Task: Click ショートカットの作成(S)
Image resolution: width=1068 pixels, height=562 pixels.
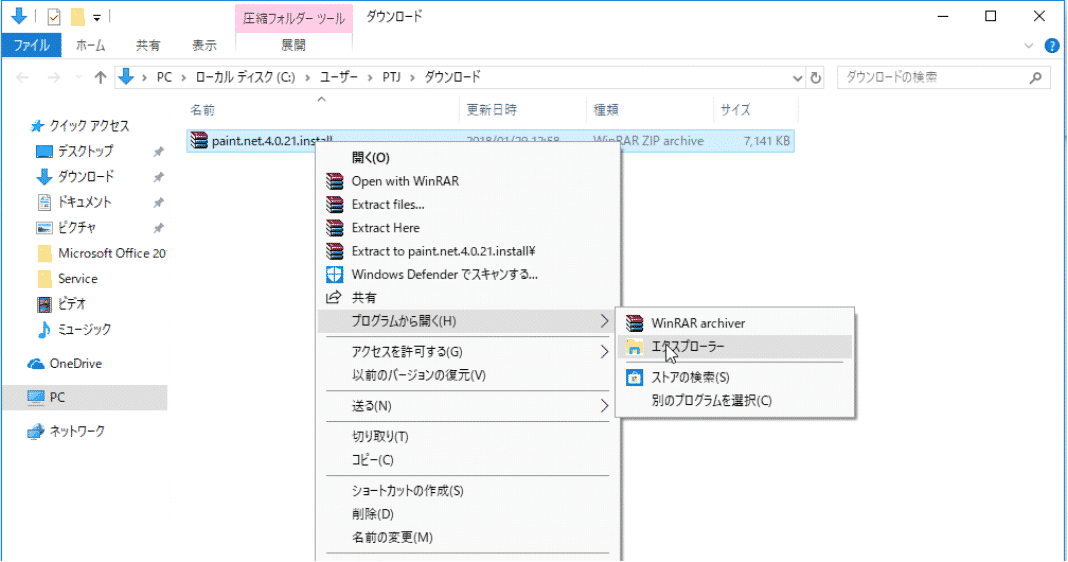Action: (x=407, y=490)
